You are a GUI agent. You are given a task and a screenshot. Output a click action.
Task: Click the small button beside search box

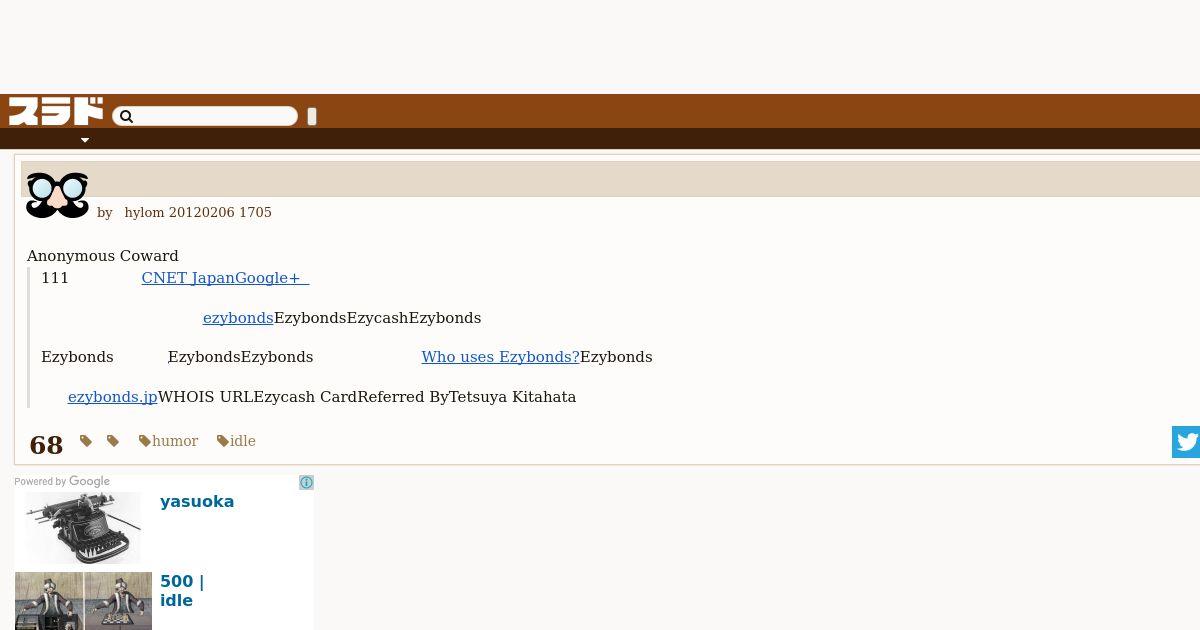click(312, 117)
